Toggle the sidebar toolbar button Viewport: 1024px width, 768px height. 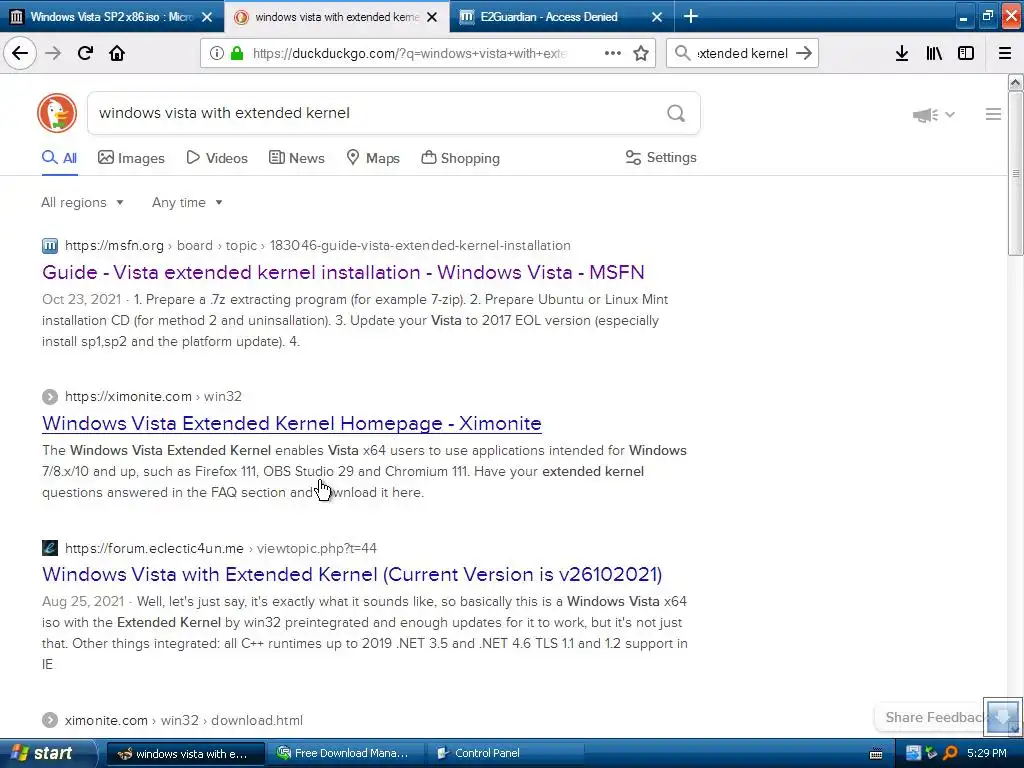[x=966, y=53]
